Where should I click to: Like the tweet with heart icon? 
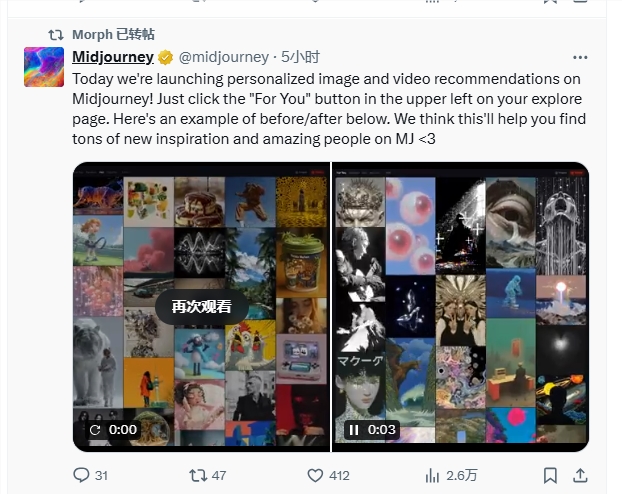(316, 475)
